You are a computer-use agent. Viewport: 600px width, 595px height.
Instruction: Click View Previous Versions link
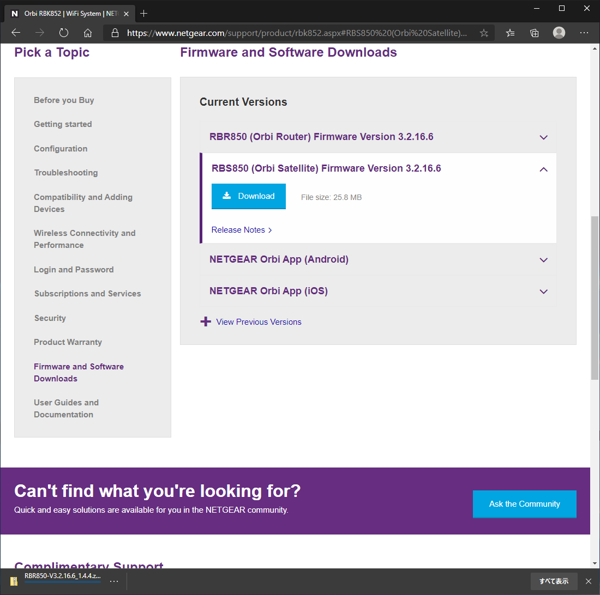coord(259,322)
